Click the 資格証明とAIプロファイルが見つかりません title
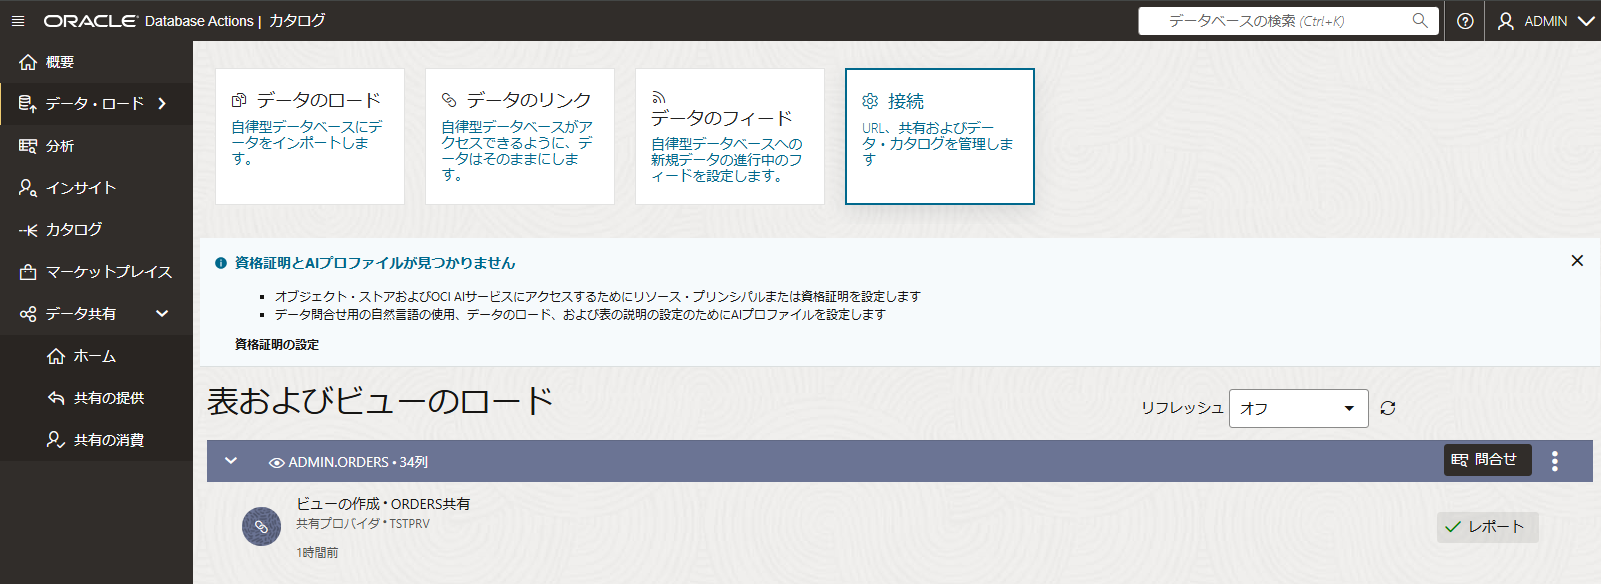 click(x=375, y=263)
